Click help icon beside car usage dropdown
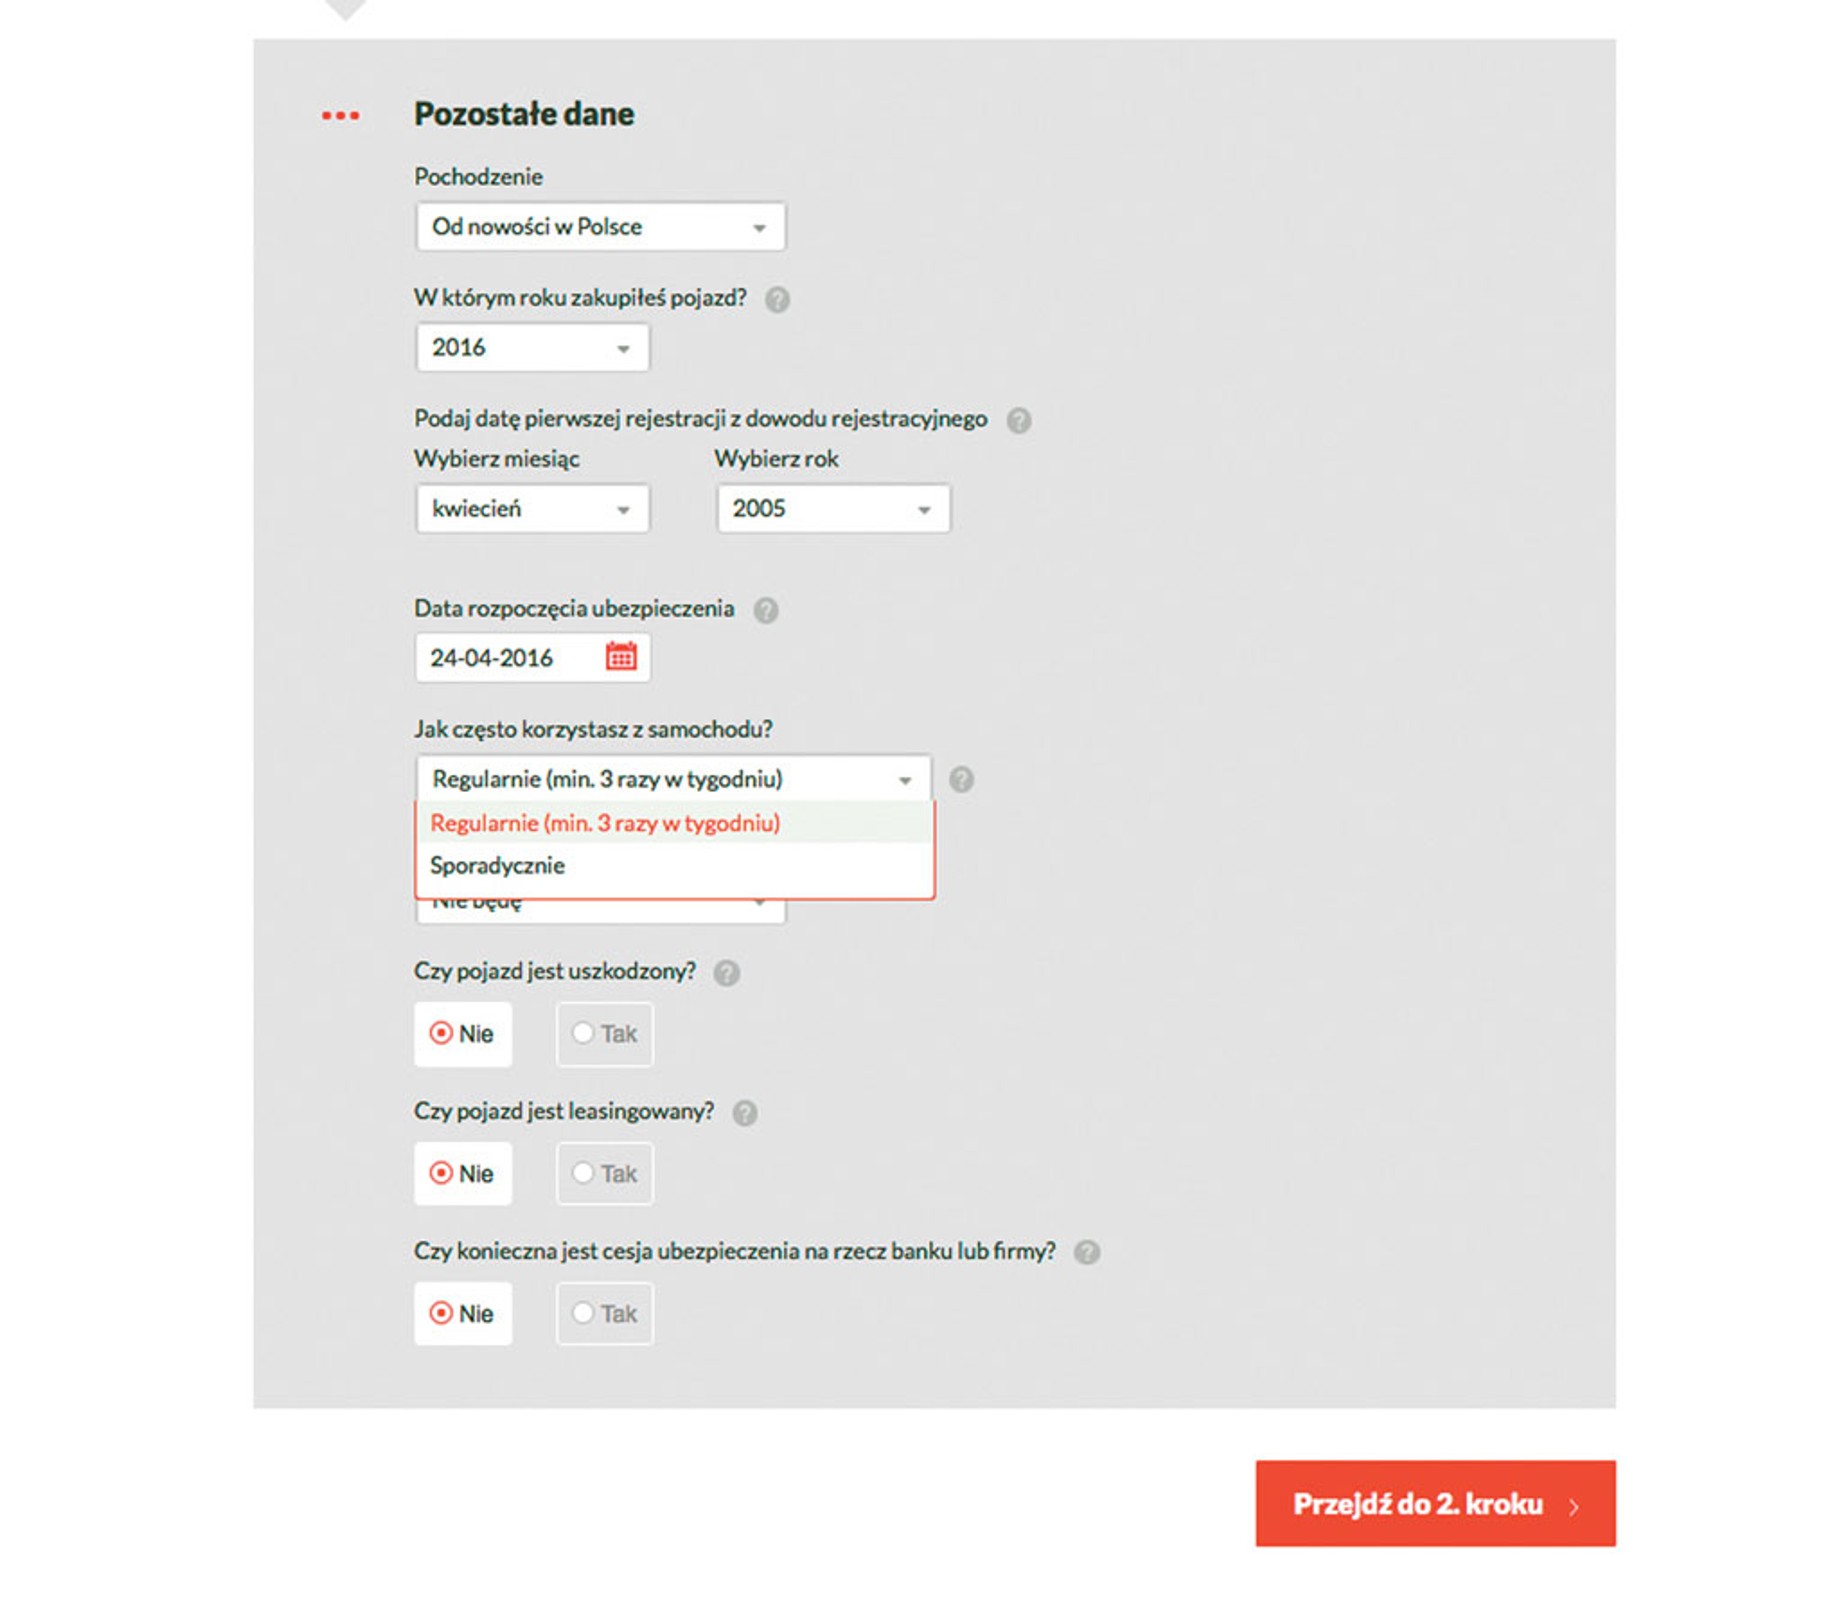The width and height of the screenshot is (1840, 1600). tap(961, 779)
